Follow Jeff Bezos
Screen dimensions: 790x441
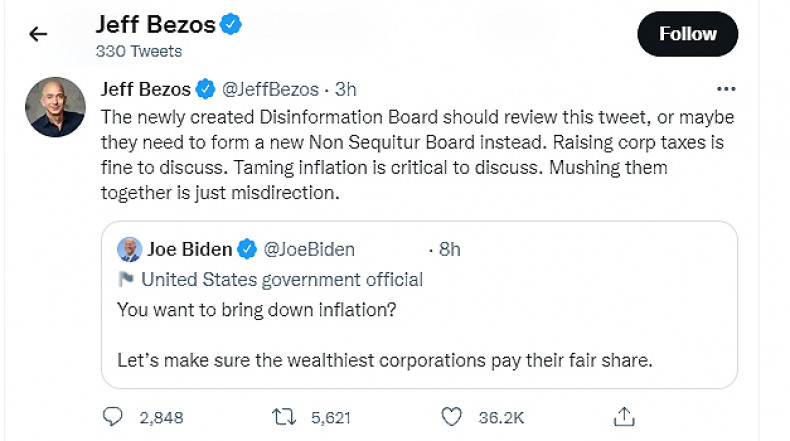point(687,34)
